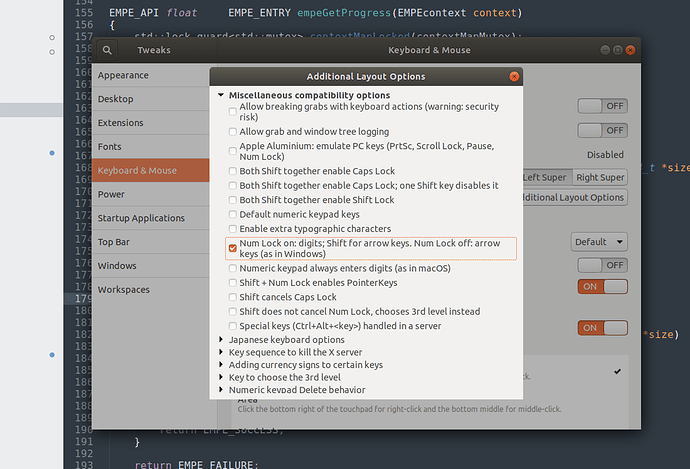
Task: Uncheck Num Lock on digits option
Action: pyautogui.click(x=233, y=248)
